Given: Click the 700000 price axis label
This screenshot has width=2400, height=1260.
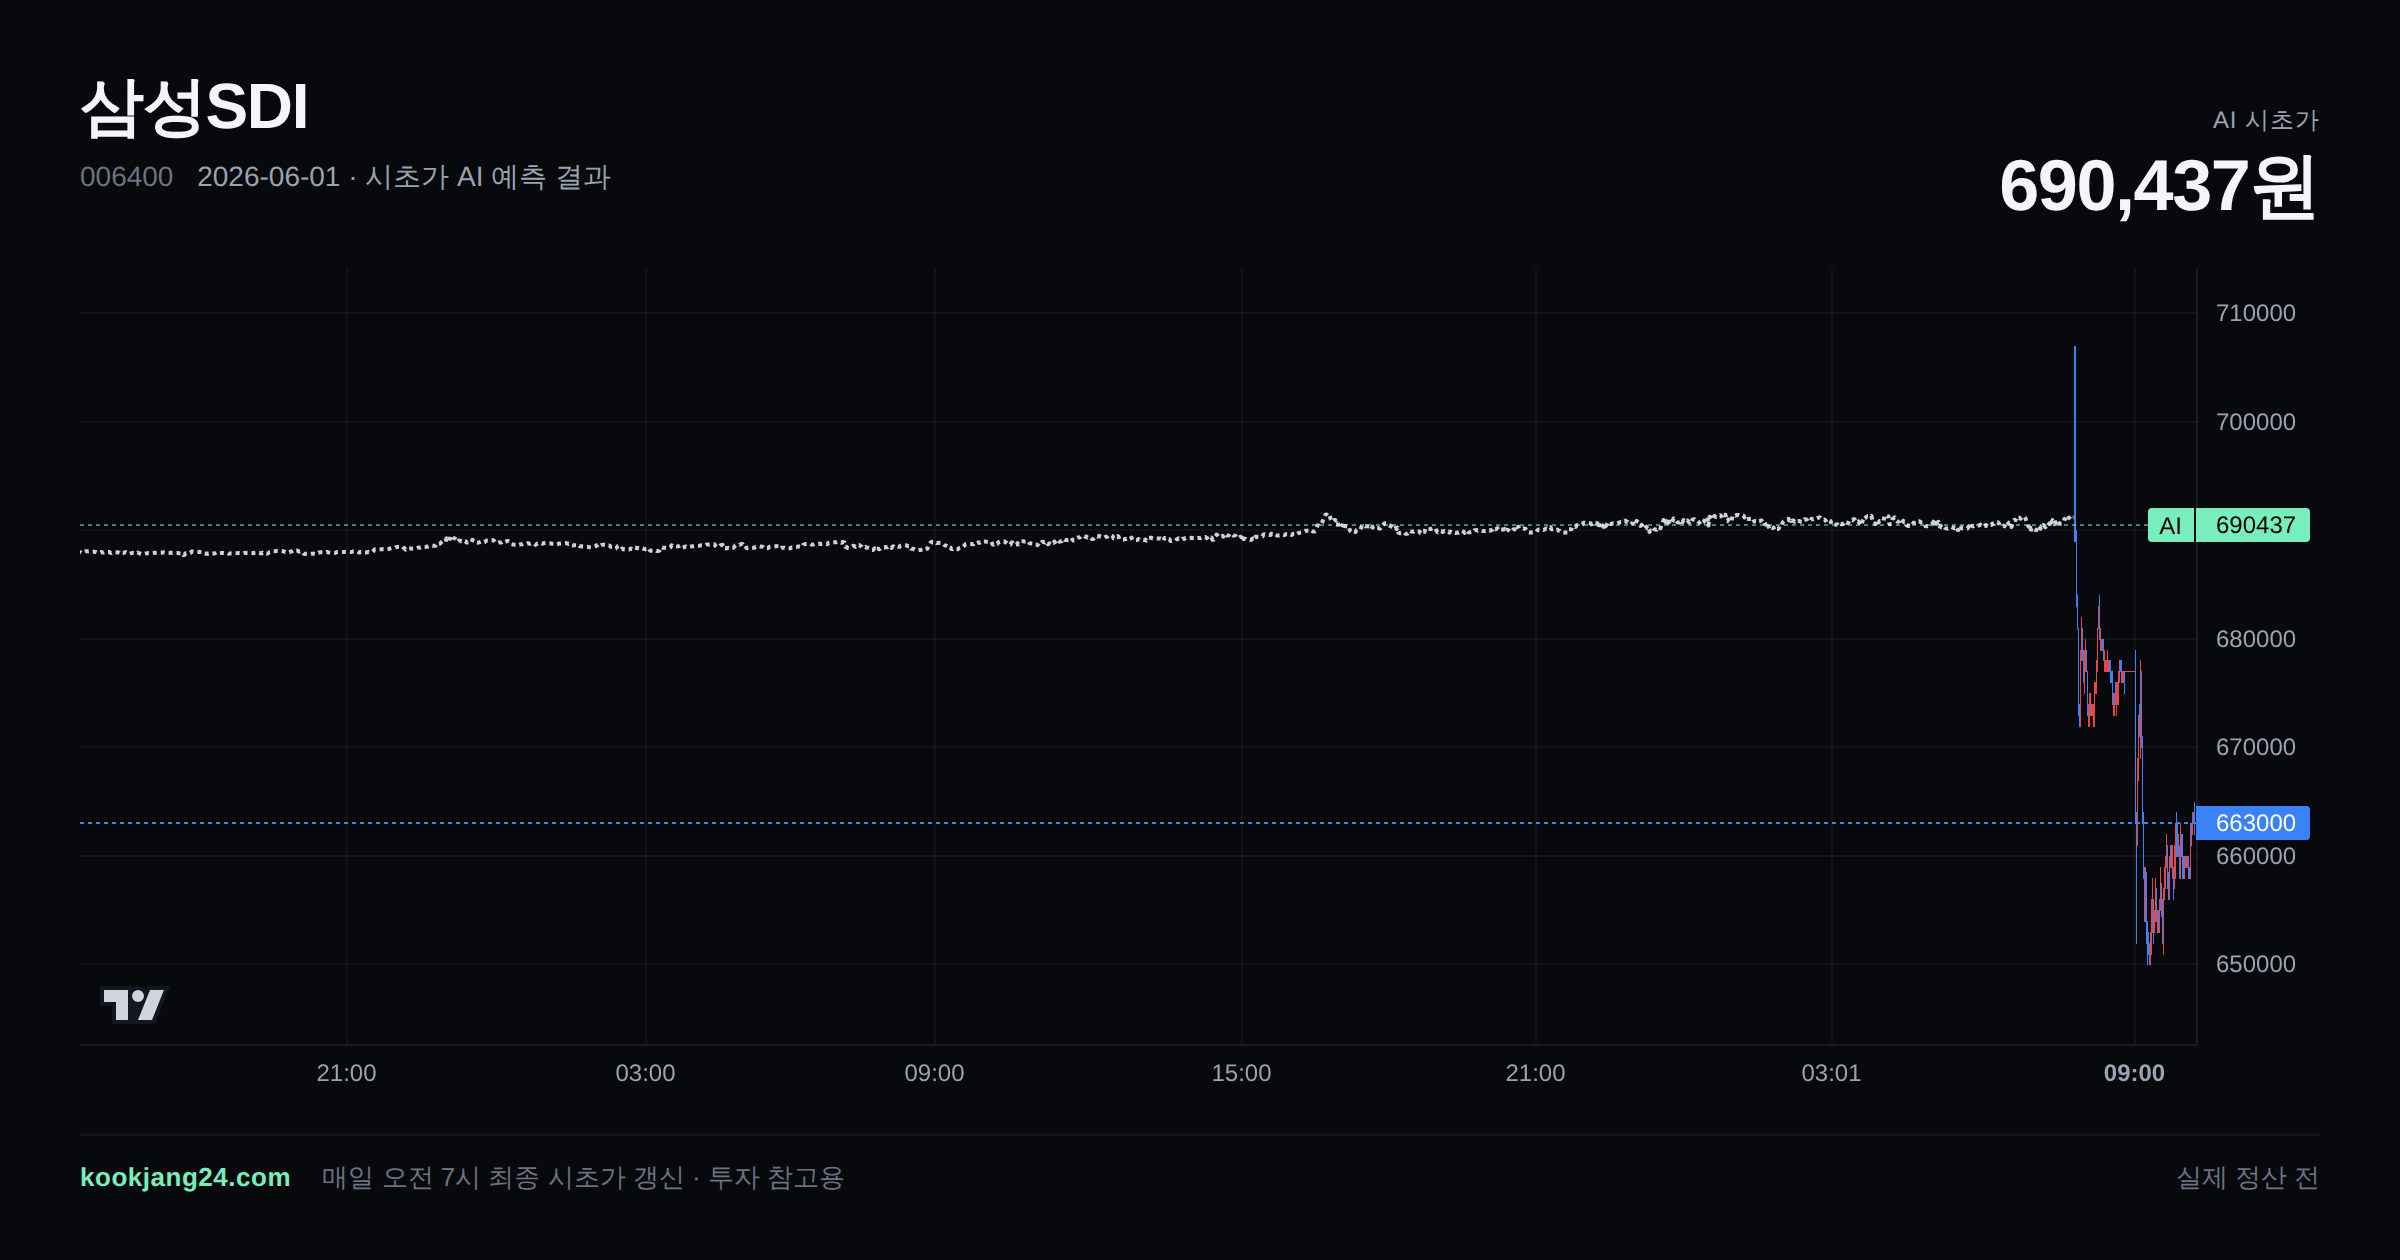Looking at the screenshot, I should pyautogui.click(x=2255, y=422).
